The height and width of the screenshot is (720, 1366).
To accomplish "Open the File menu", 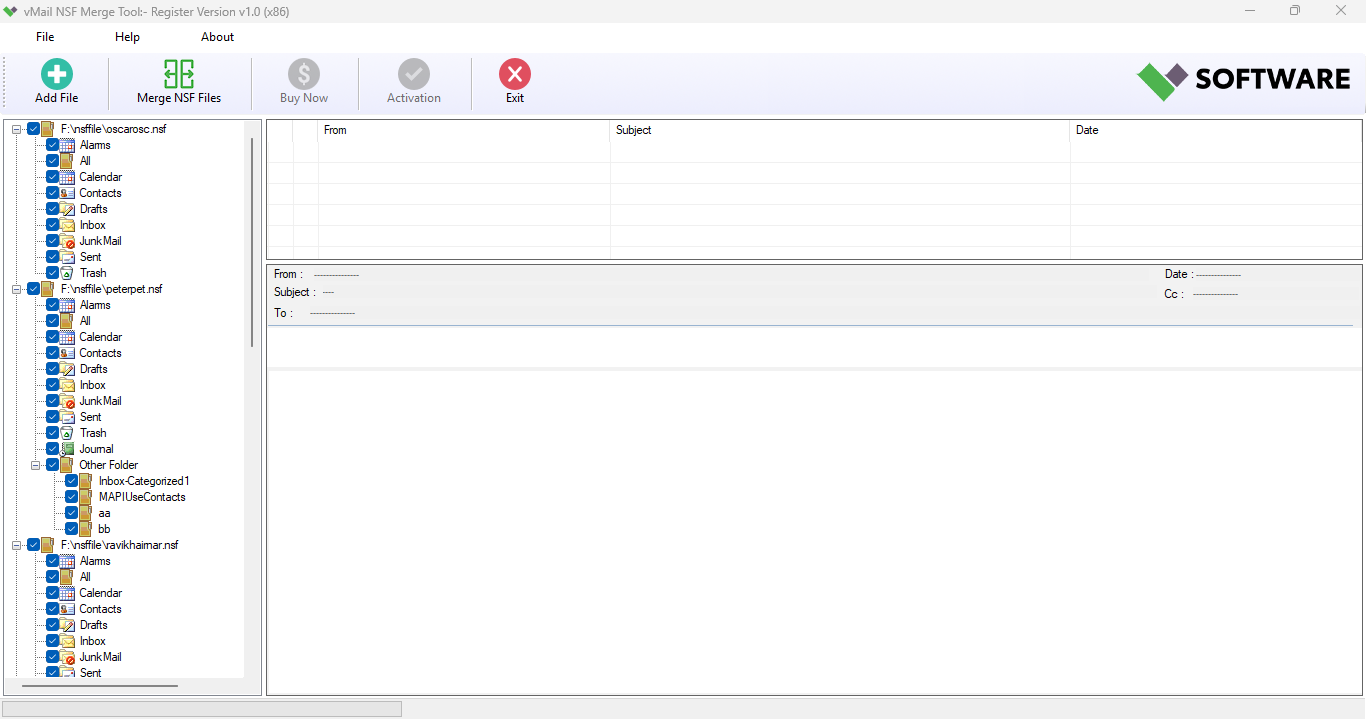I will click(45, 37).
